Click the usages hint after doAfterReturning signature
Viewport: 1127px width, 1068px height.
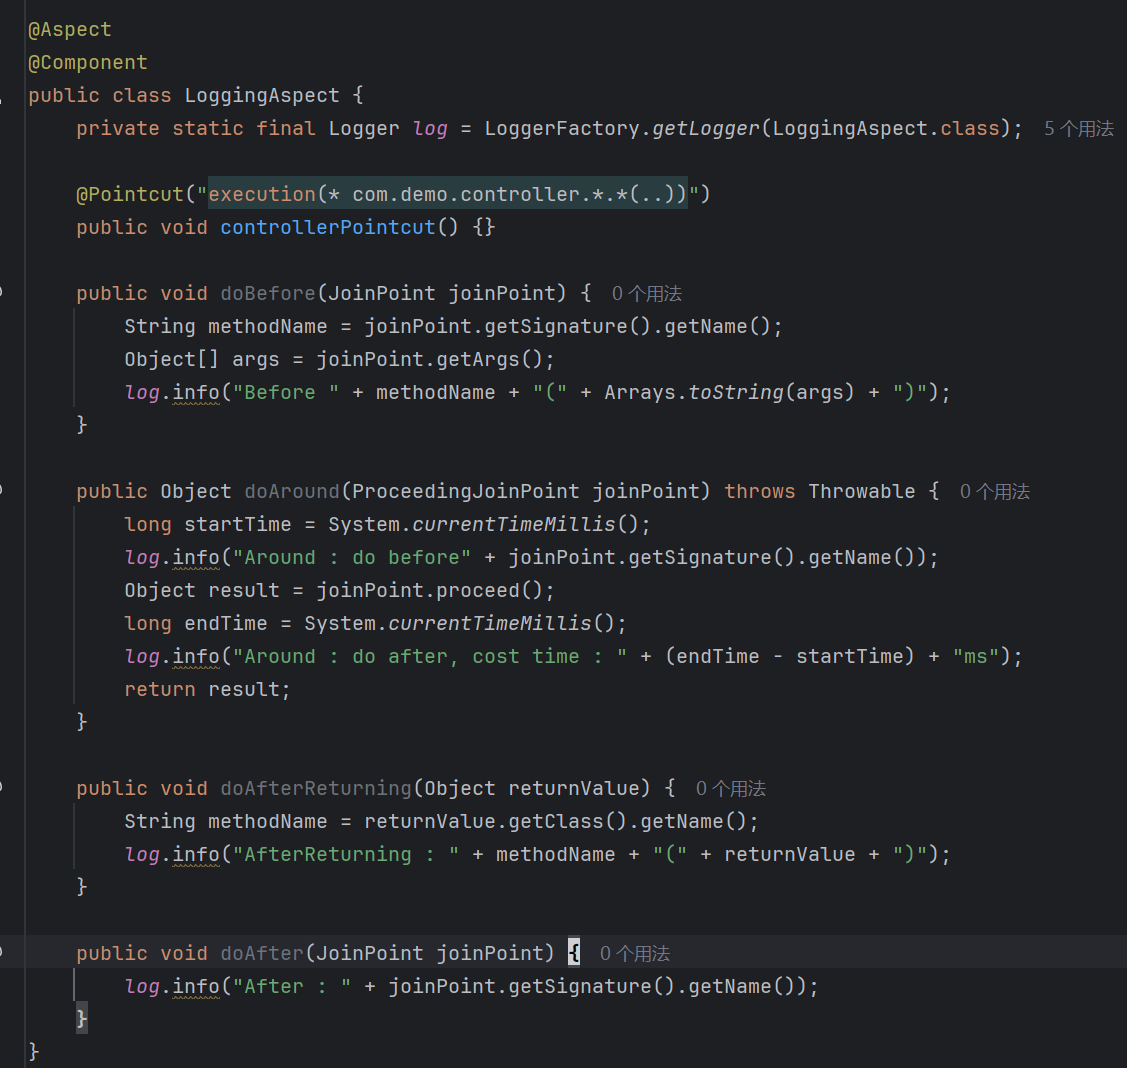(x=730, y=789)
